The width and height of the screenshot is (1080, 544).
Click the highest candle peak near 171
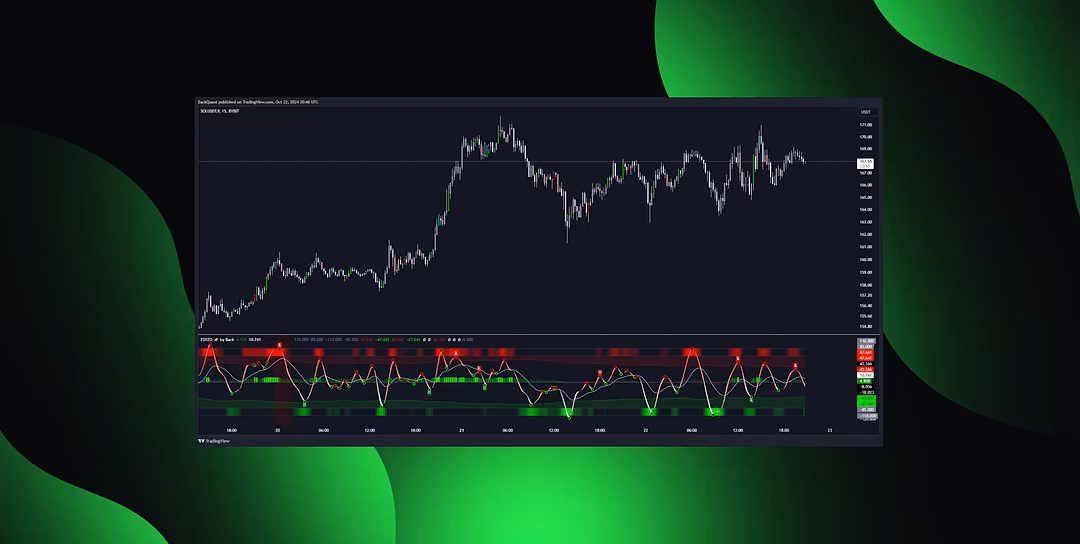coord(500,119)
